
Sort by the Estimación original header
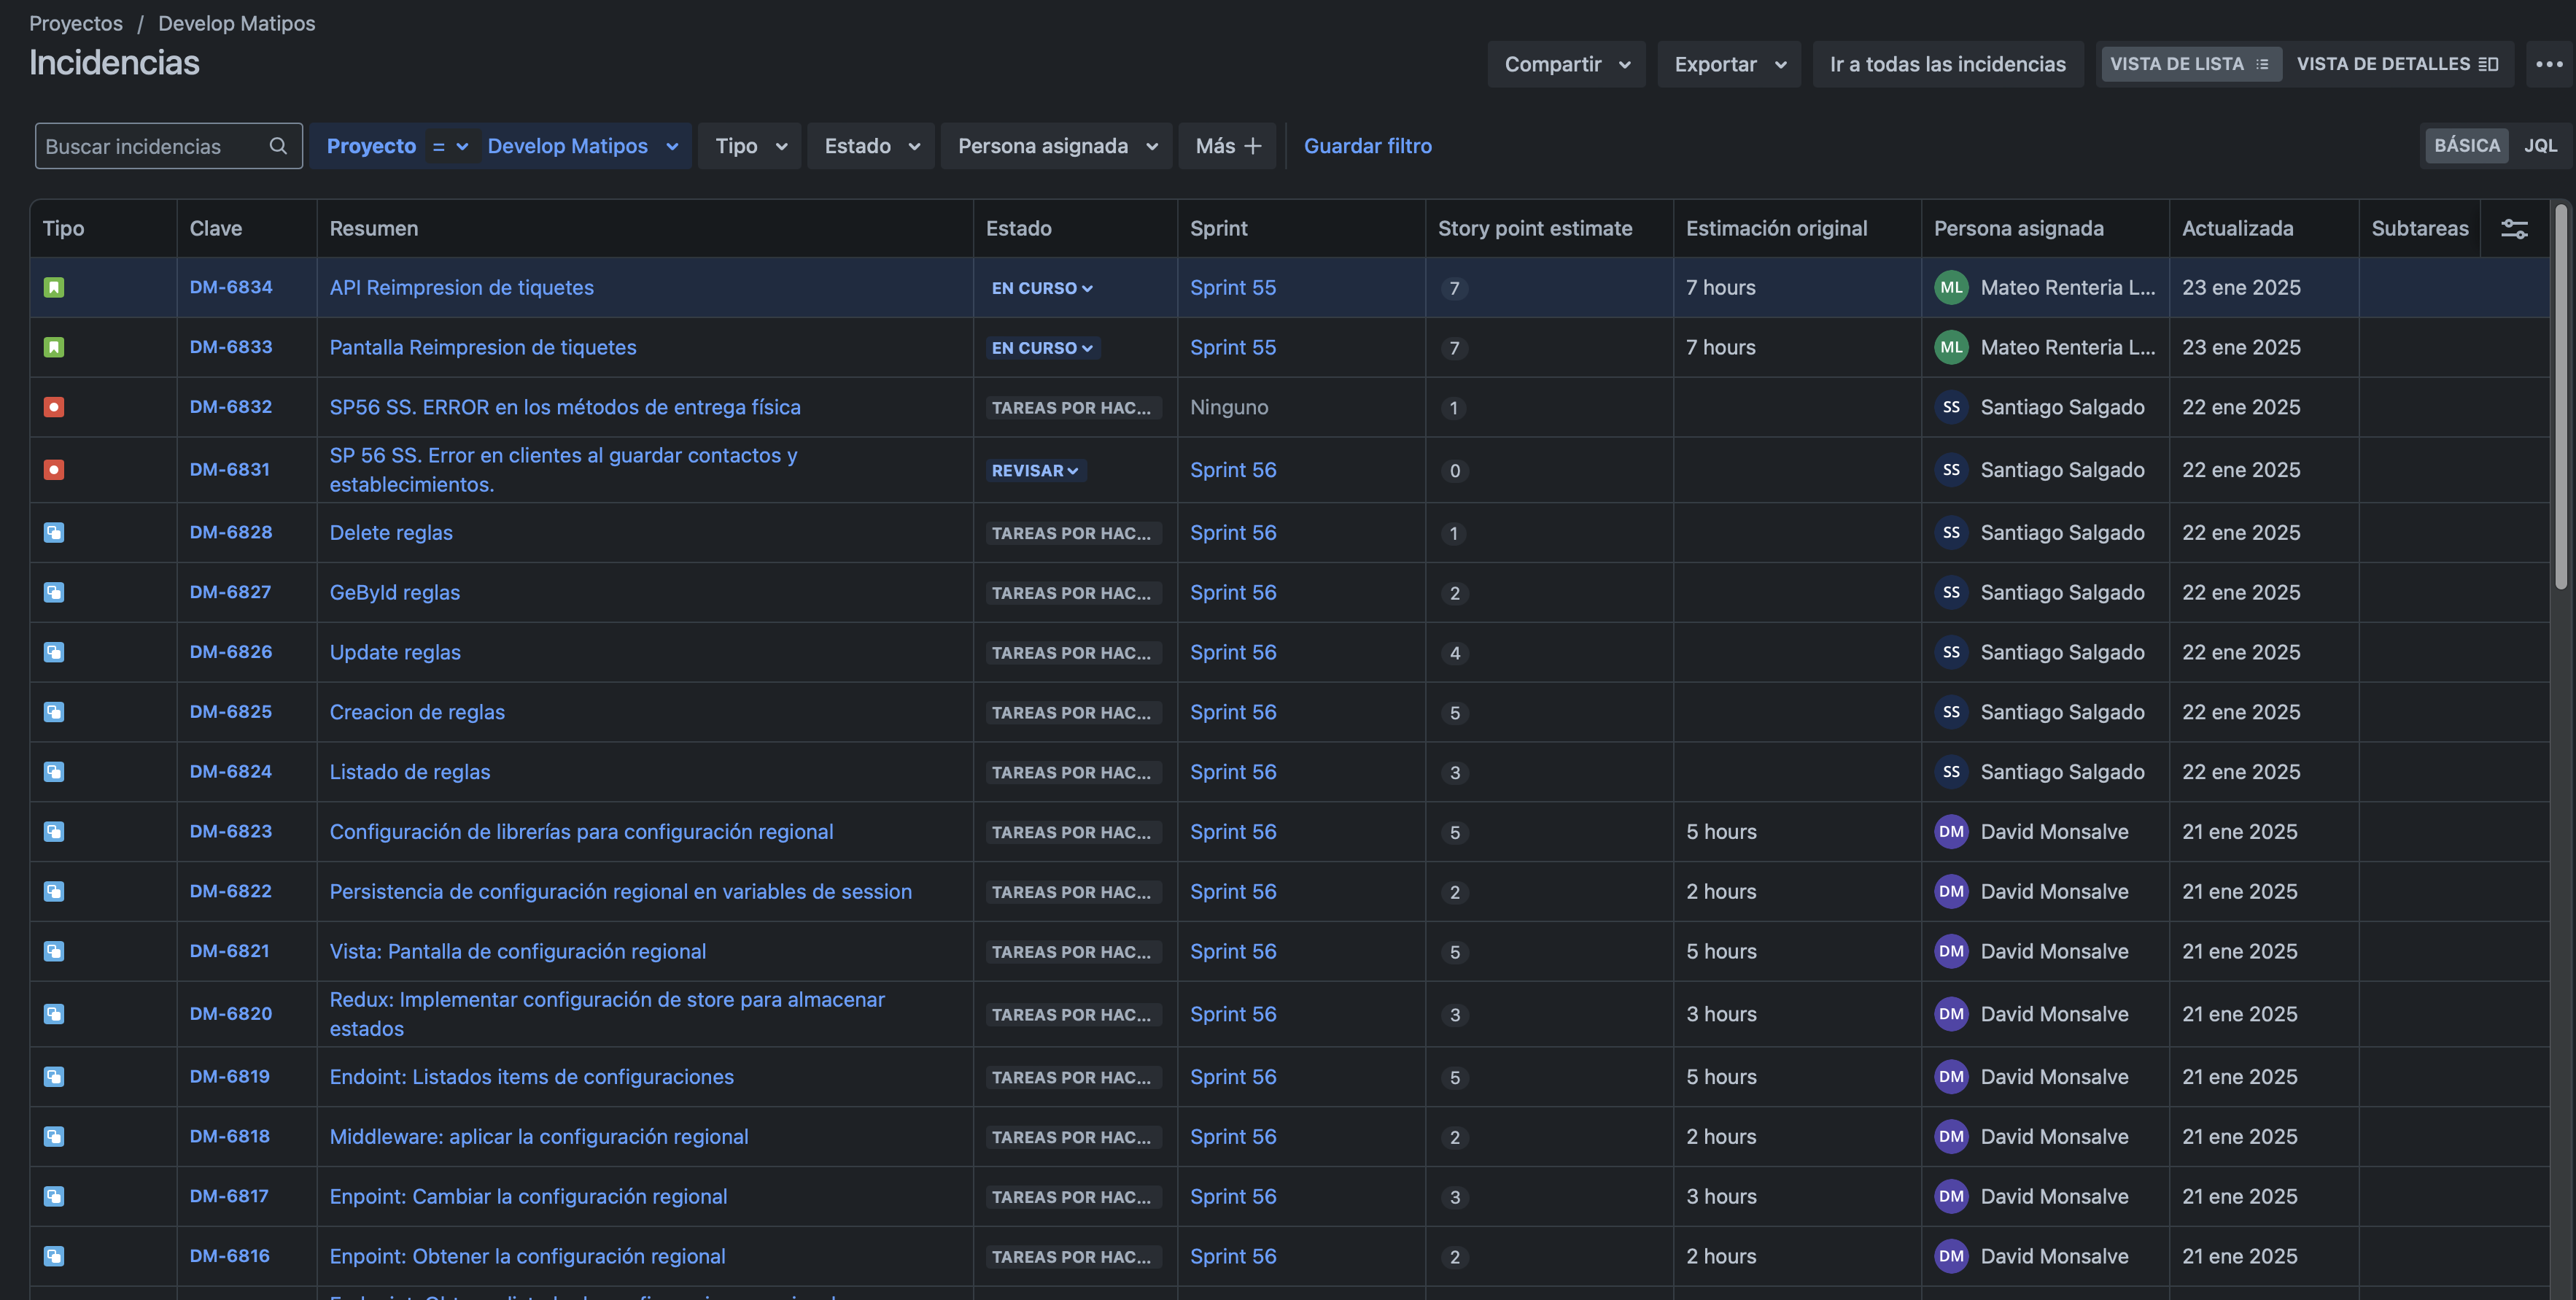(x=1776, y=229)
